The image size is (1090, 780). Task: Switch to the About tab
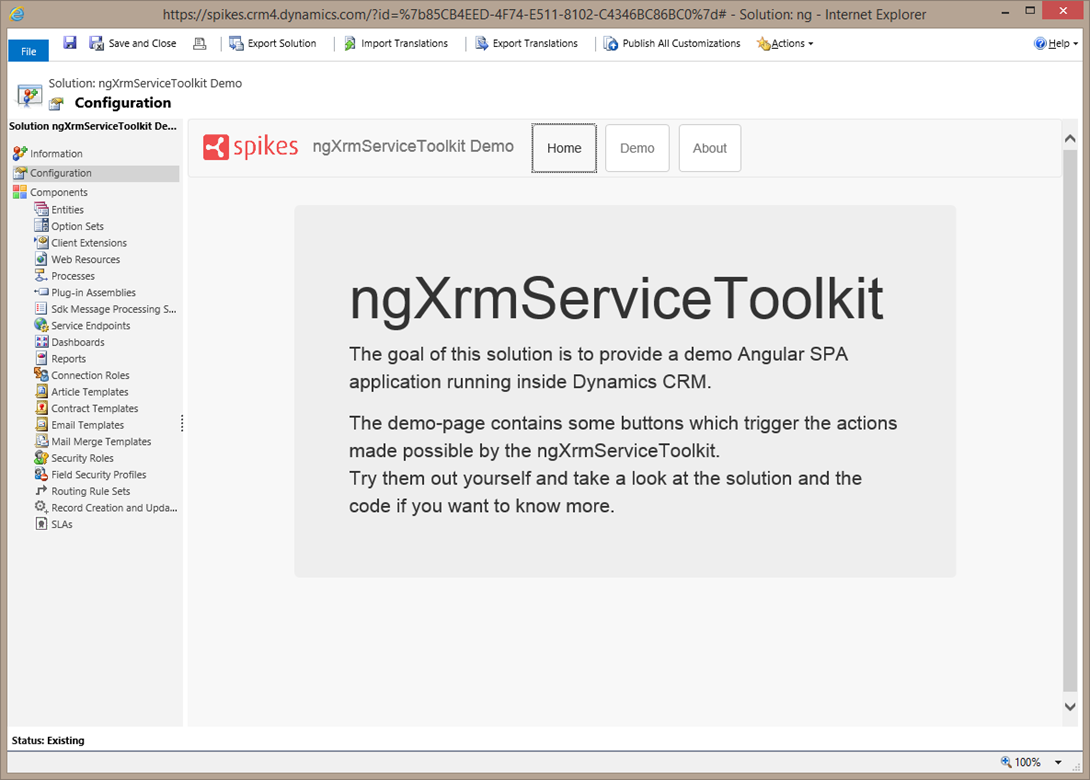coord(710,148)
